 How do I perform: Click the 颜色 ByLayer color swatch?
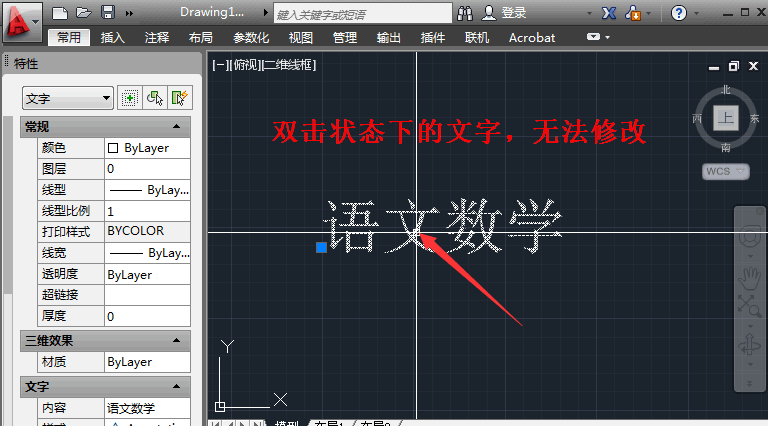[x=113, y=148]
